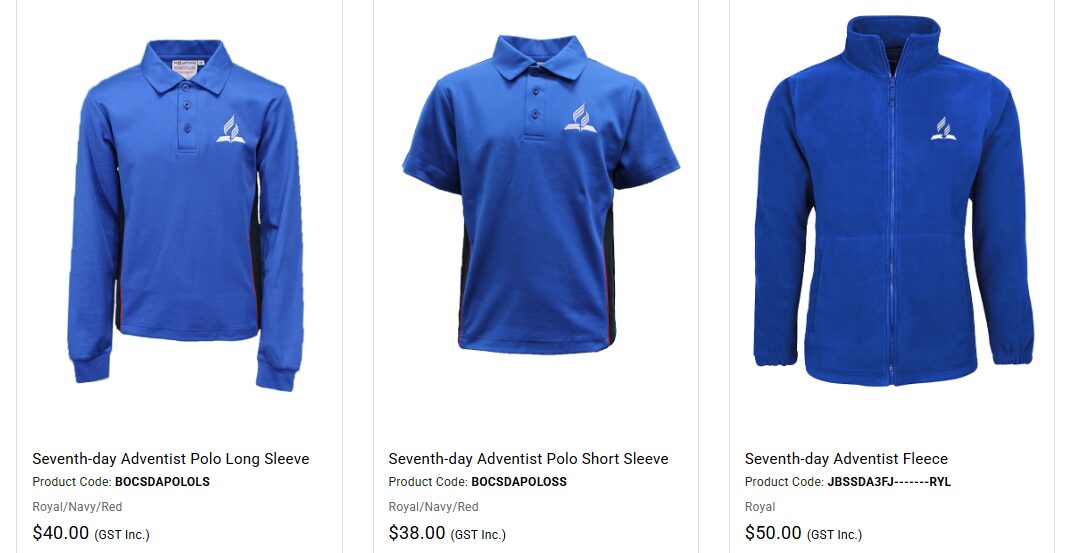Click the logo on the short sleeve polo

[580, 118]
